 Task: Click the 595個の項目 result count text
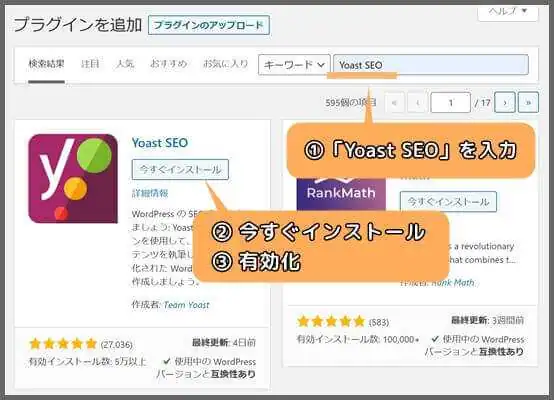pyautogui.click(x=350, y=103)
